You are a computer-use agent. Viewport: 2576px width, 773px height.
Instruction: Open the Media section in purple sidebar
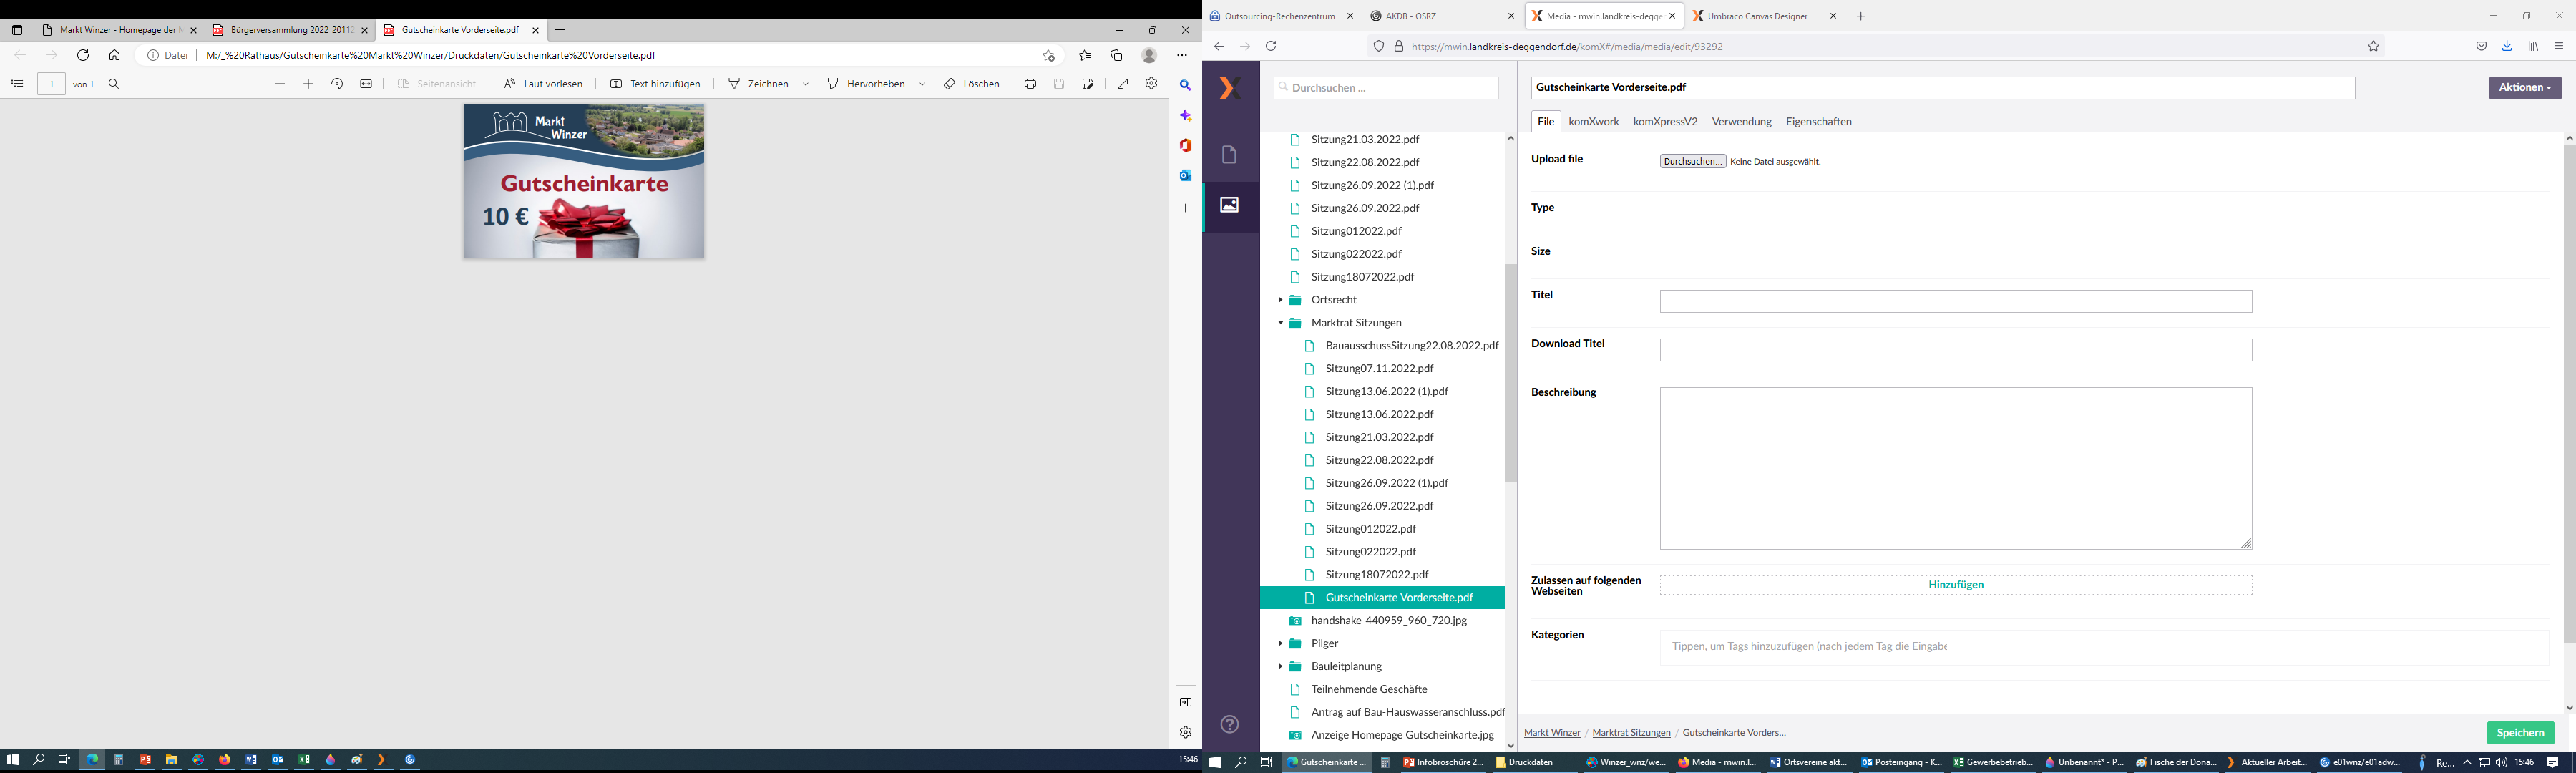tap(1230, 205)
